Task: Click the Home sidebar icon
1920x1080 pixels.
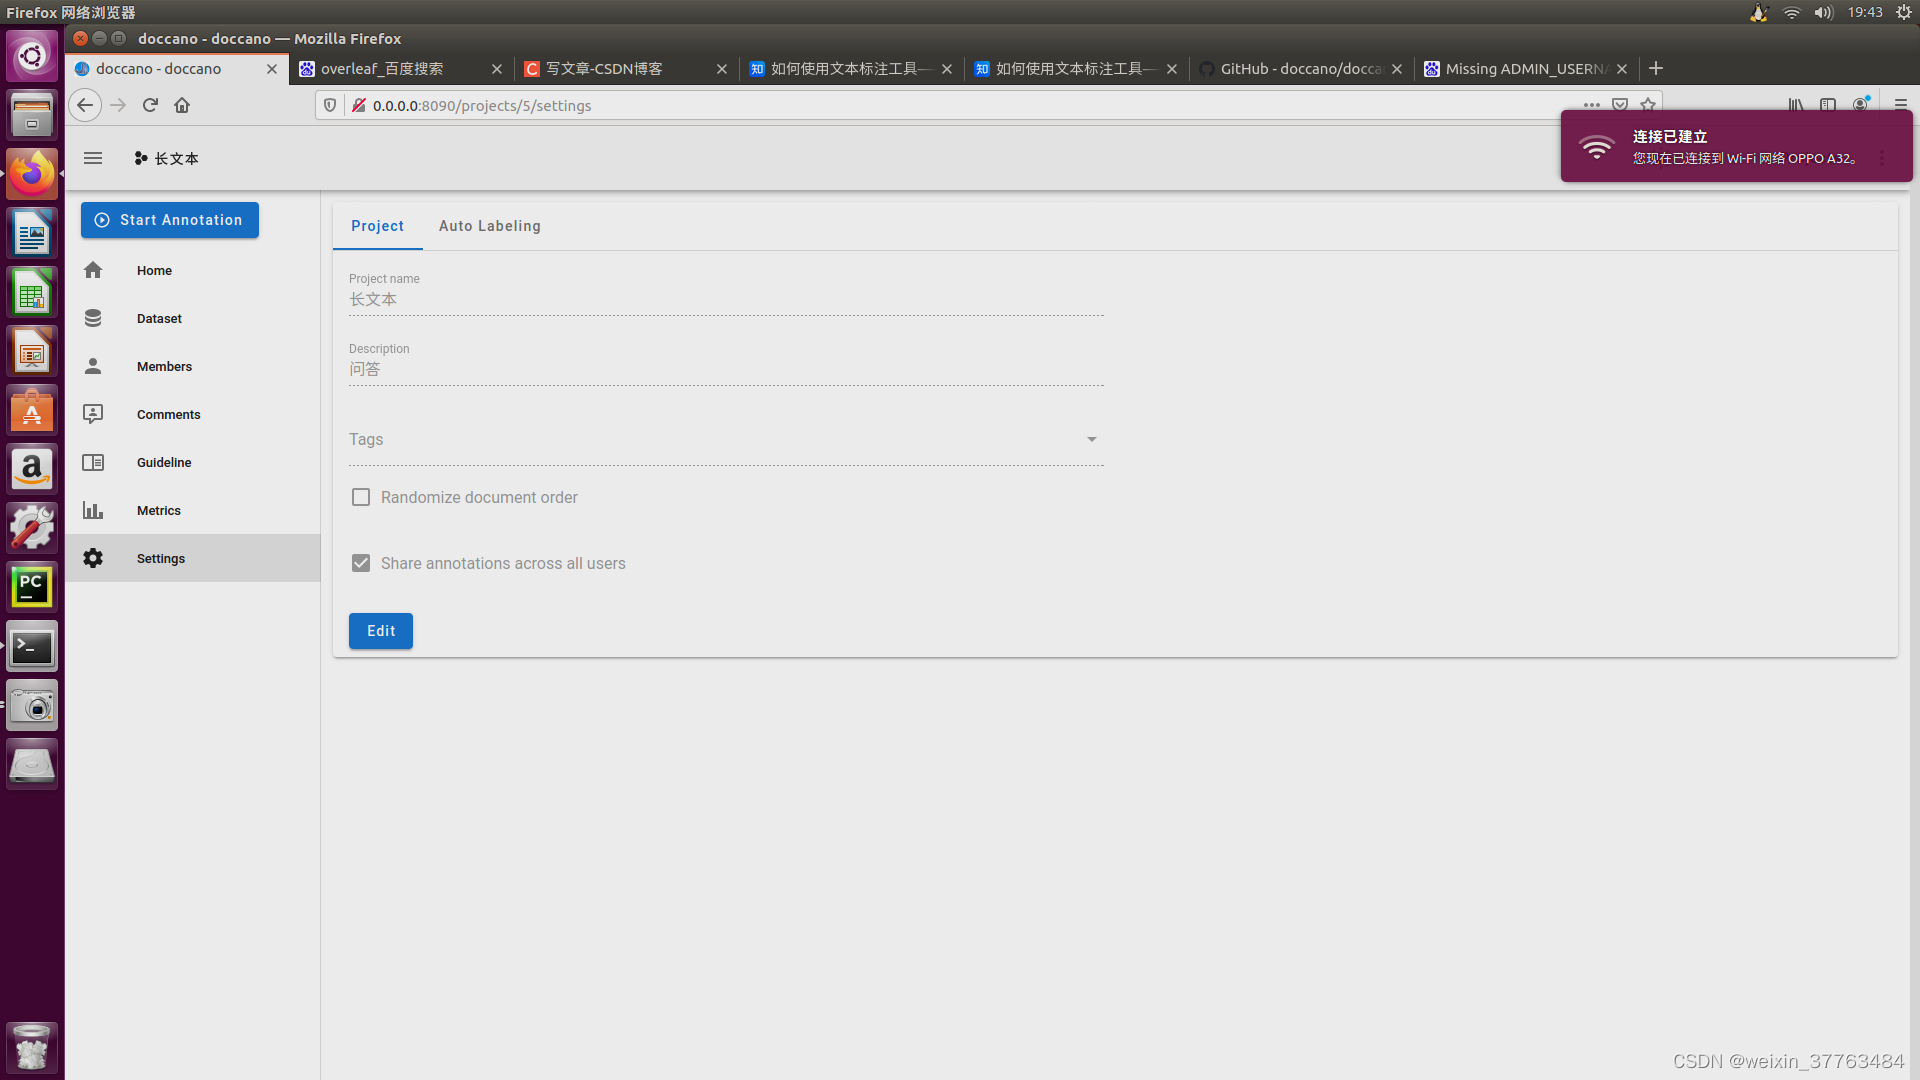Action: [x=93, y=270]
